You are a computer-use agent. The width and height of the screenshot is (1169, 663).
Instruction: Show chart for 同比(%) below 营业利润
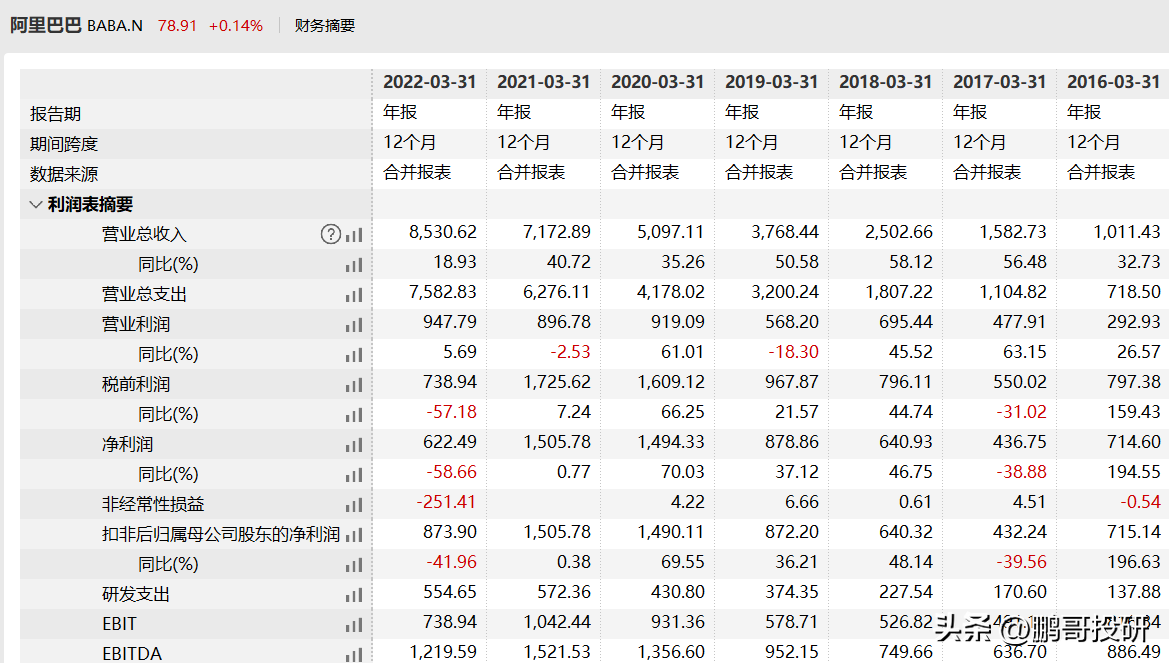tap(354, 355)
